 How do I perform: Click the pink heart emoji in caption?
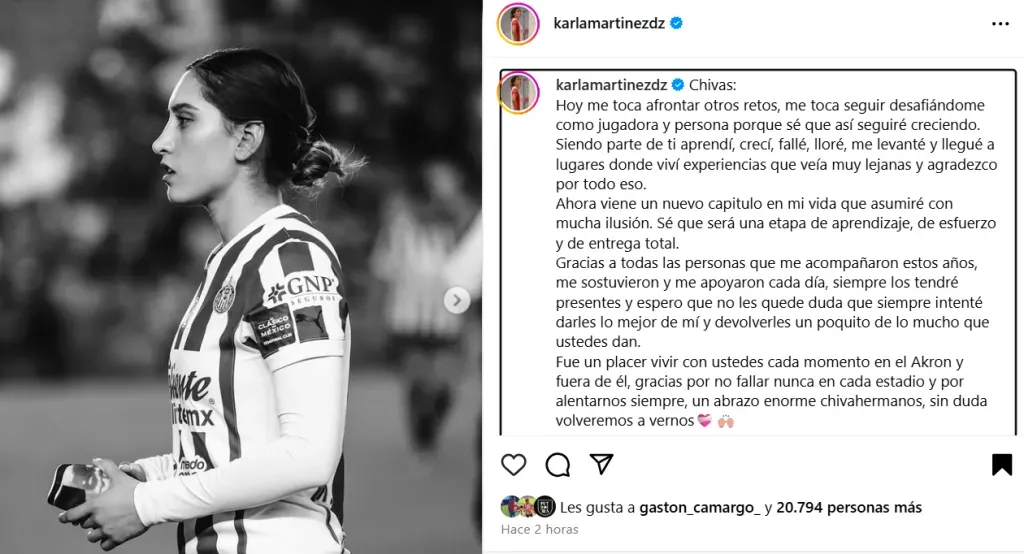click(x=704, y=421)
